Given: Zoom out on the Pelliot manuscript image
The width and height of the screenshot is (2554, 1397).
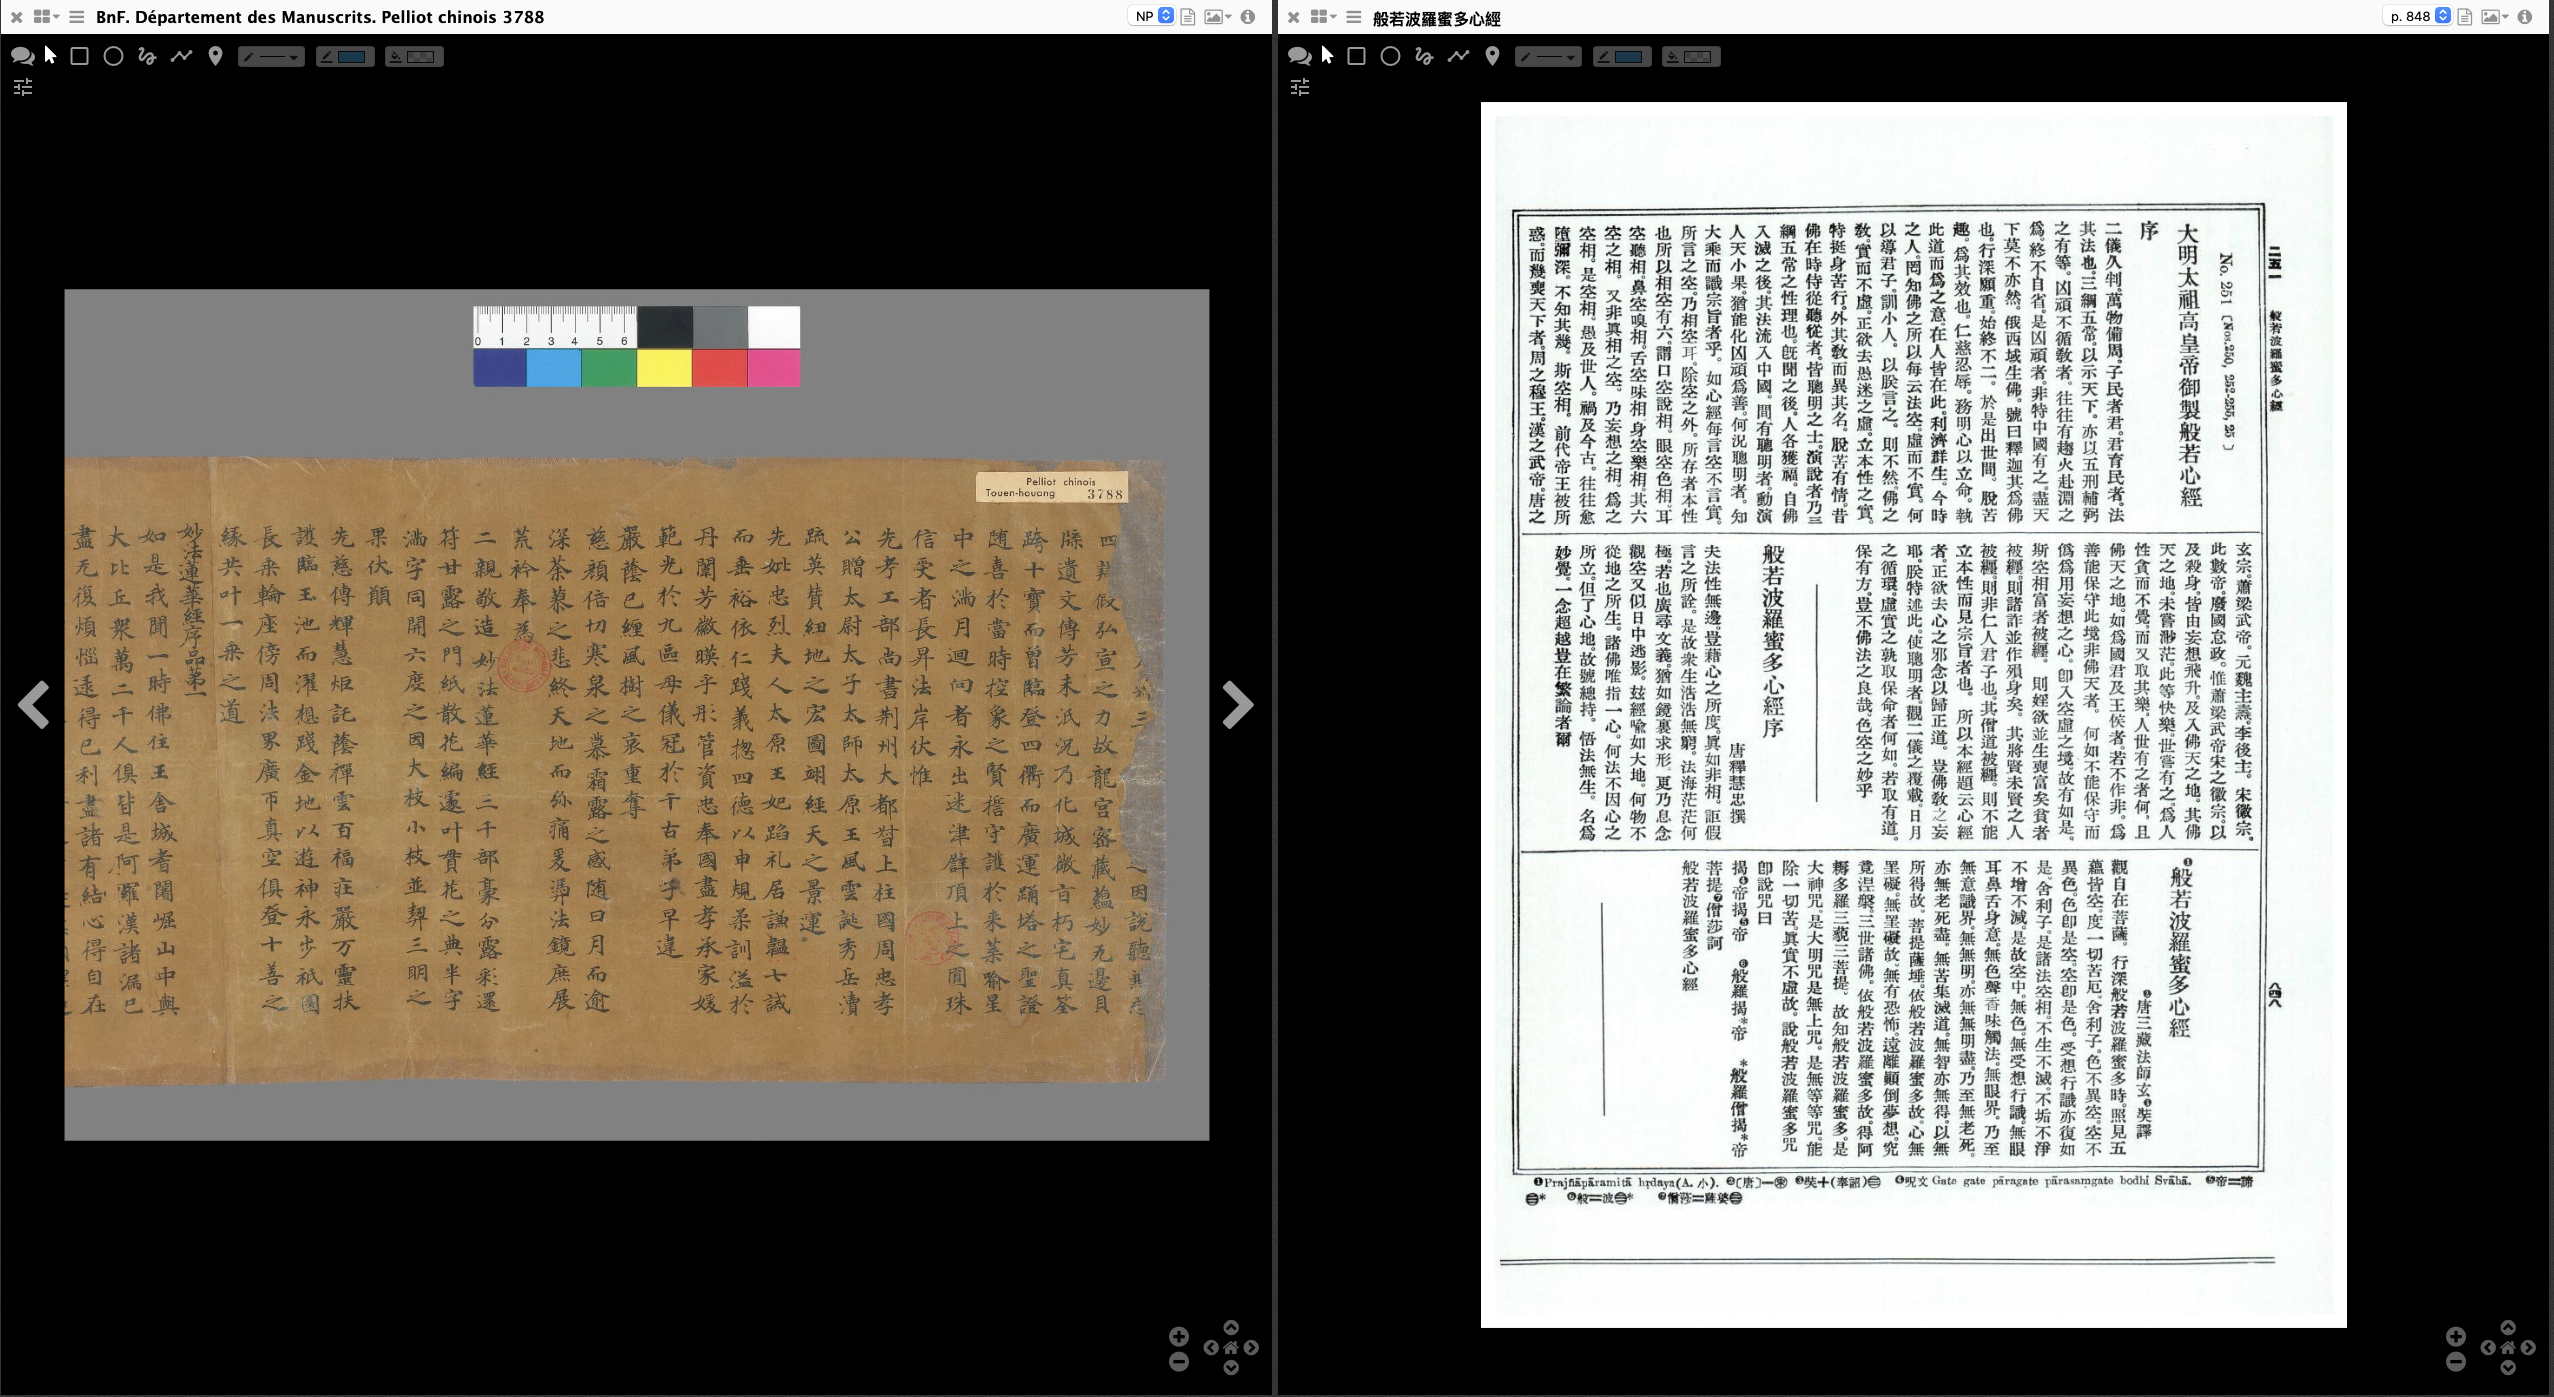Looking at the screenshot, I should point(1179,1361).
